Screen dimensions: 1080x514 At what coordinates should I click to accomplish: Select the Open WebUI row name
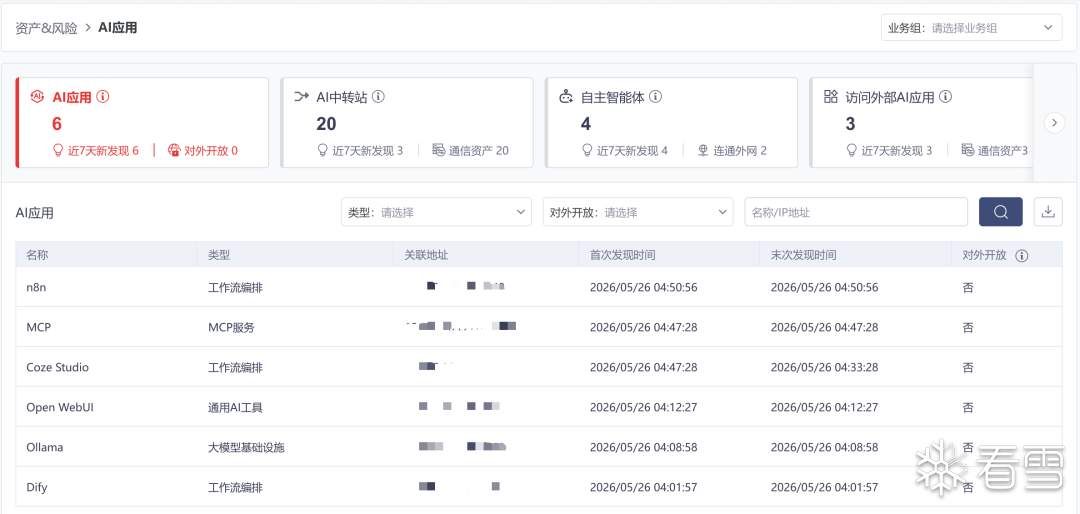click(x=60, y=407)
